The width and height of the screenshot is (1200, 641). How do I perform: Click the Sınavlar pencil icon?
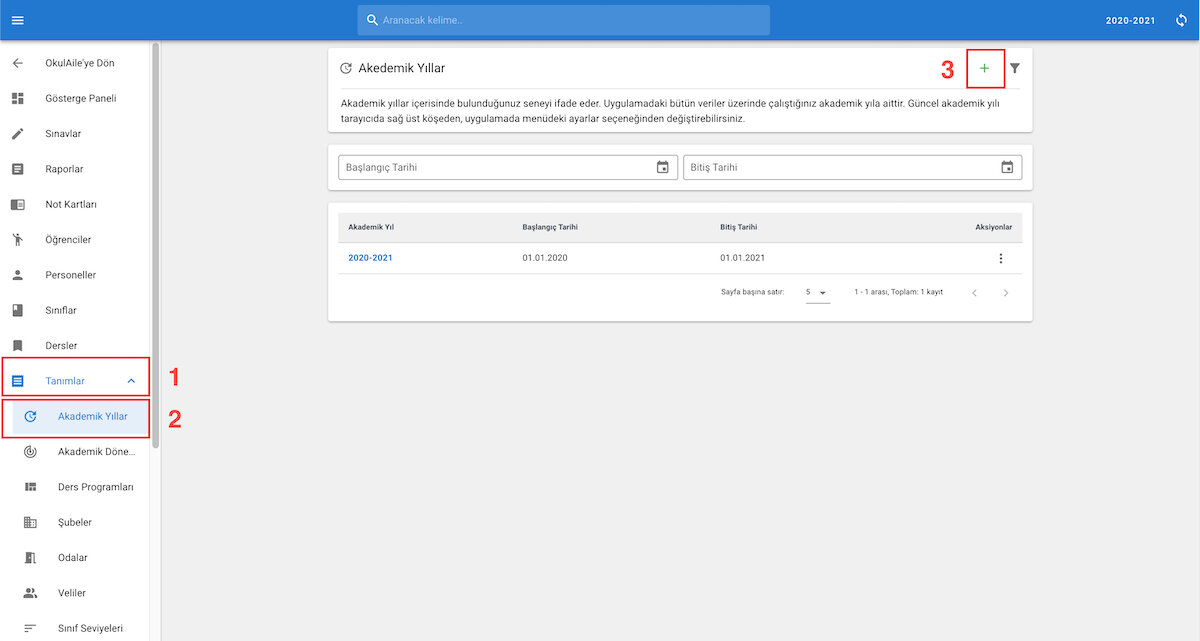[17, 134]
